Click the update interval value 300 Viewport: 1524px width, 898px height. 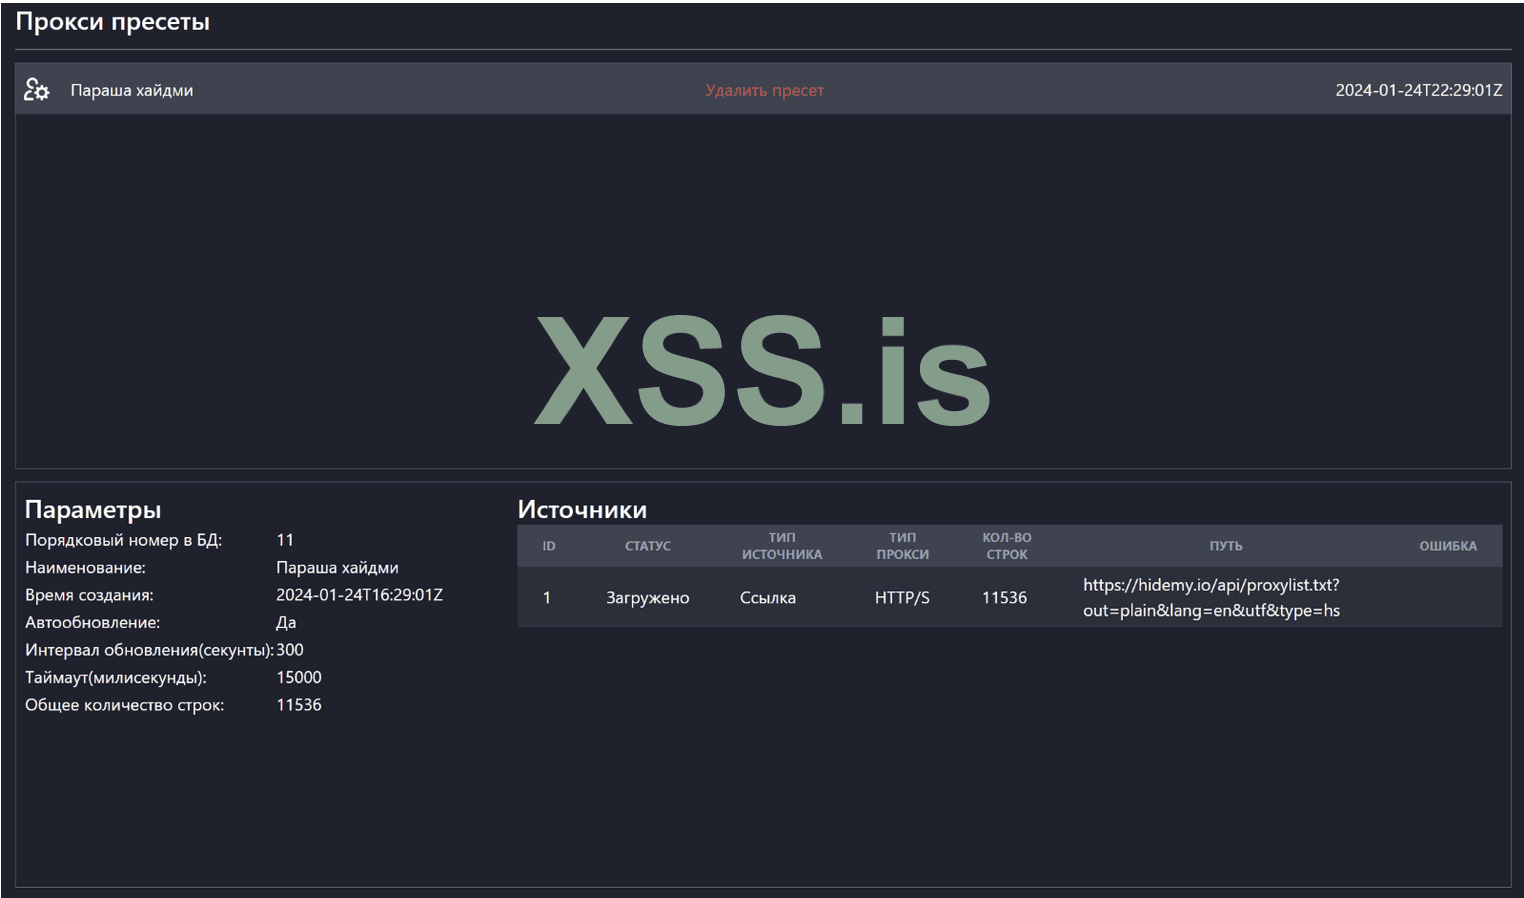point(290,650)
